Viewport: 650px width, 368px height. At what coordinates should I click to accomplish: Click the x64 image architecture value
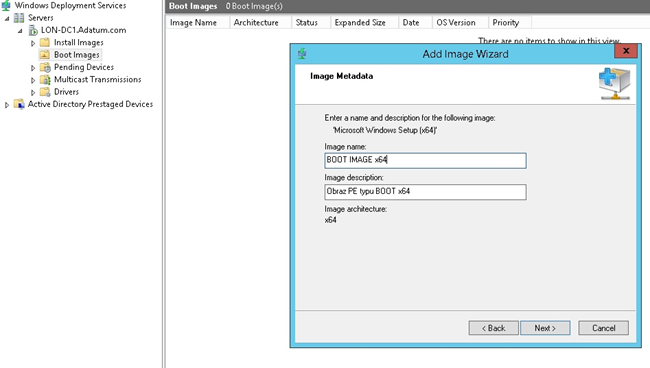330,220
